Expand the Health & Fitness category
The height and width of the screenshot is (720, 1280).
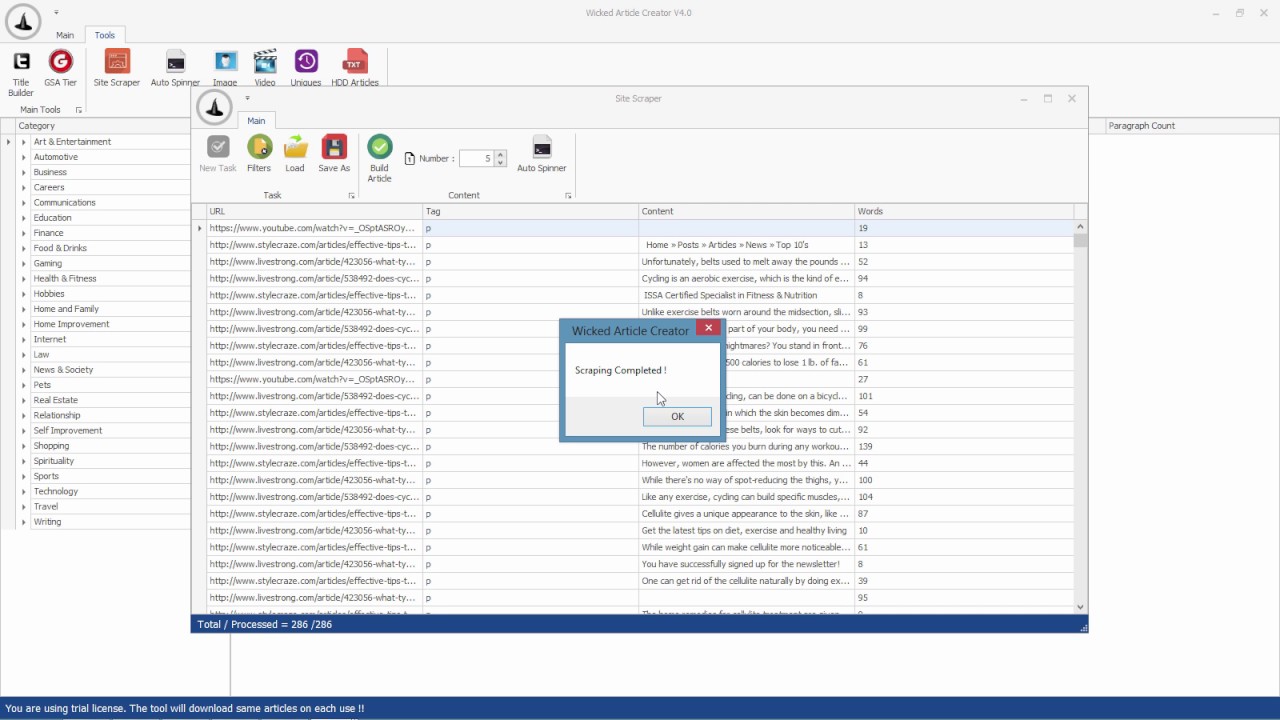[24, 279]
